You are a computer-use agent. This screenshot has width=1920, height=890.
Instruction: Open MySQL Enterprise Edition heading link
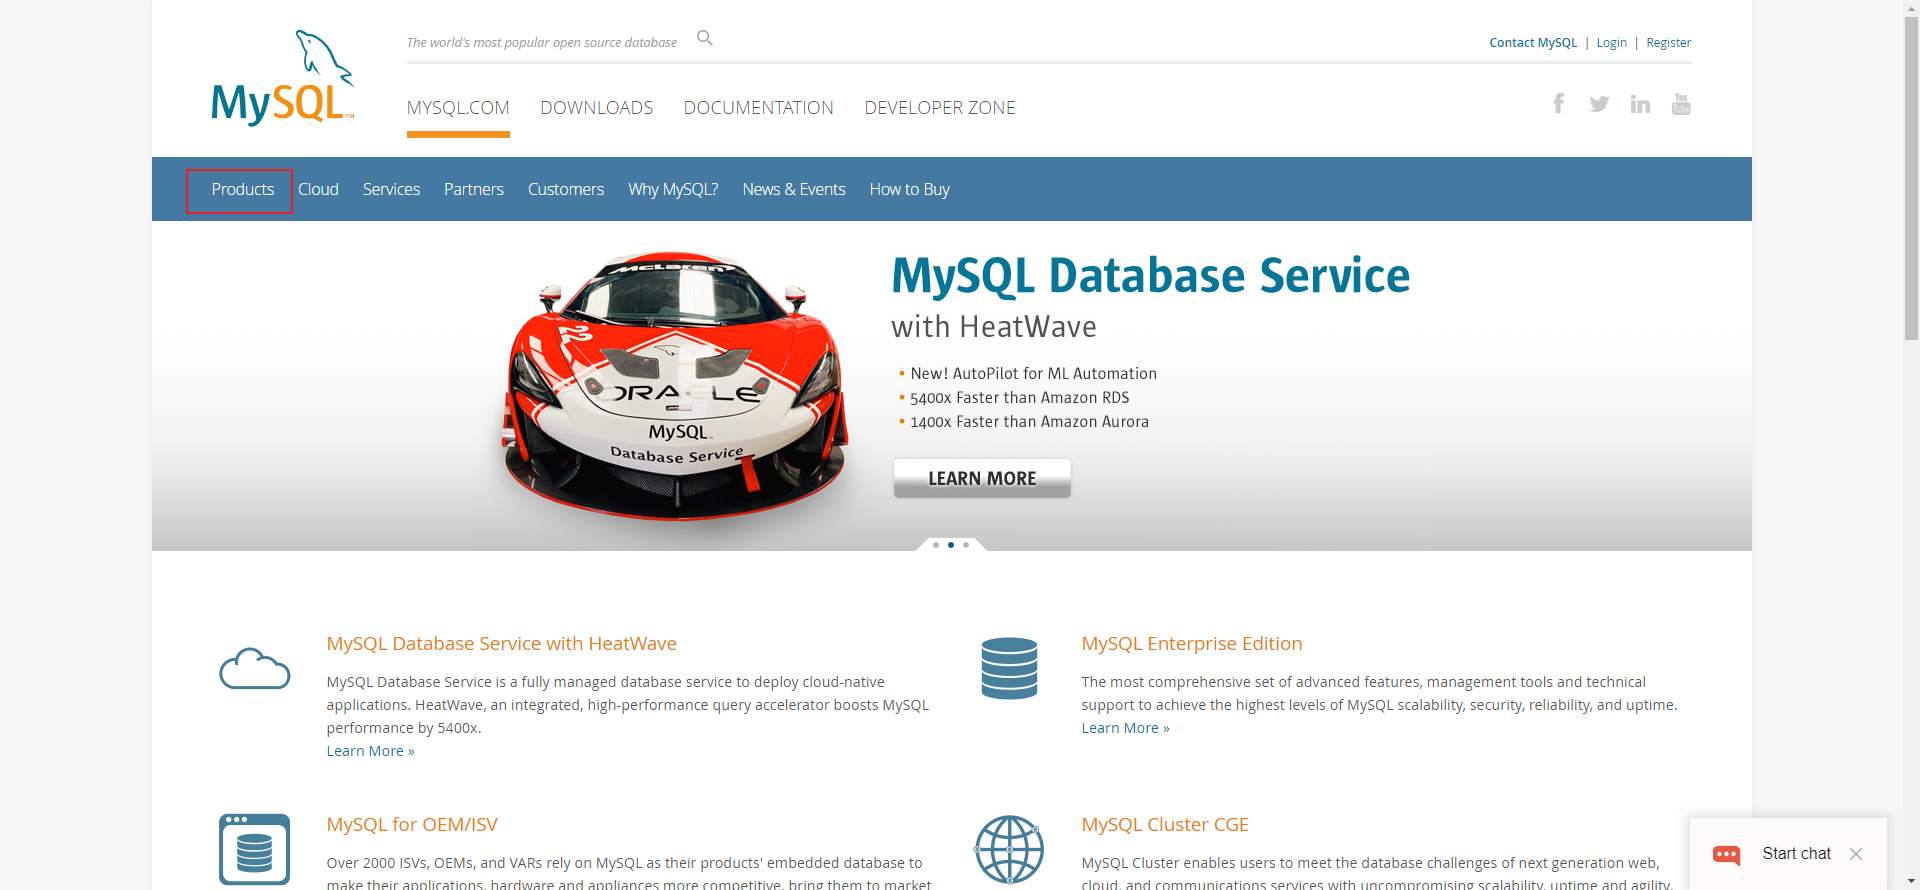click(1192, 644)
